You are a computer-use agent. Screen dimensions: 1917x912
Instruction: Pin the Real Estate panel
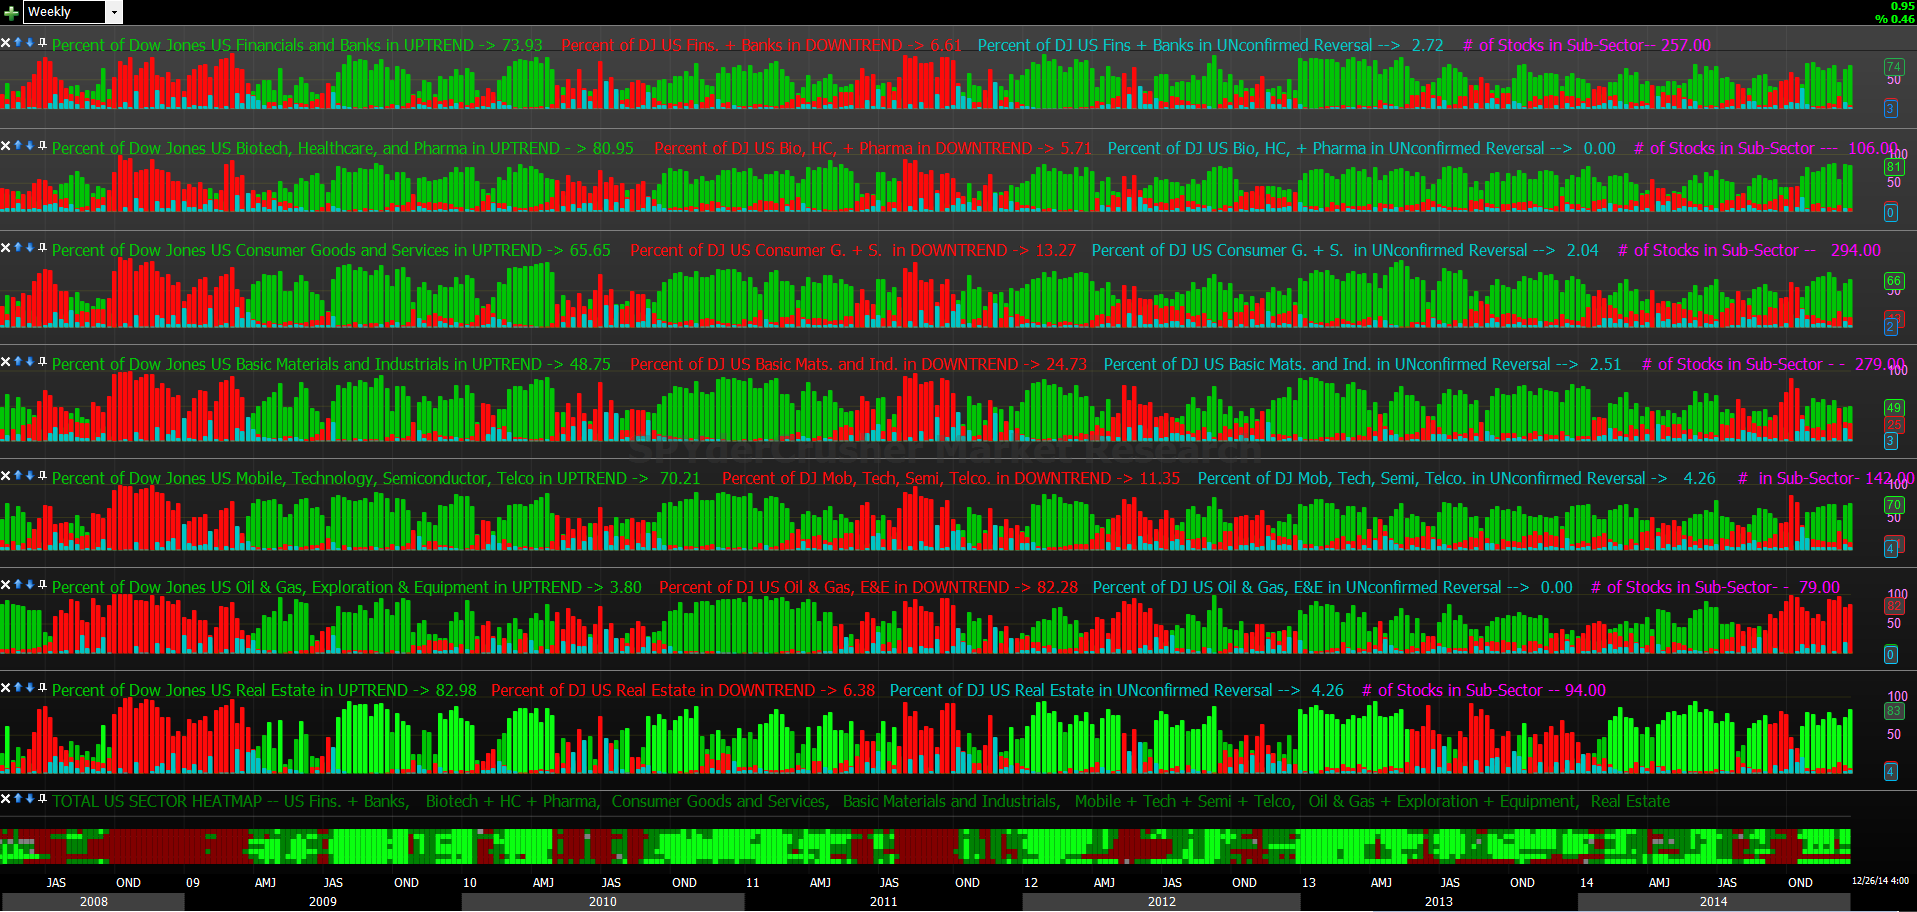coord(42,688)
